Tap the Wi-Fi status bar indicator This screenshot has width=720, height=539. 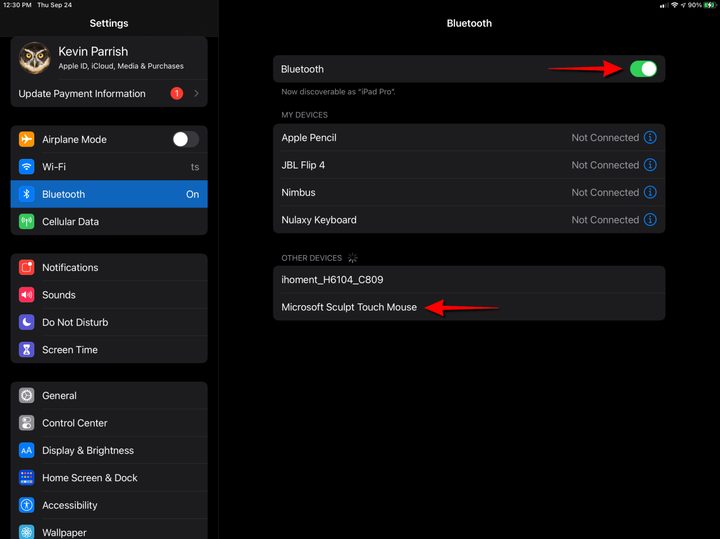click(675, 5)
